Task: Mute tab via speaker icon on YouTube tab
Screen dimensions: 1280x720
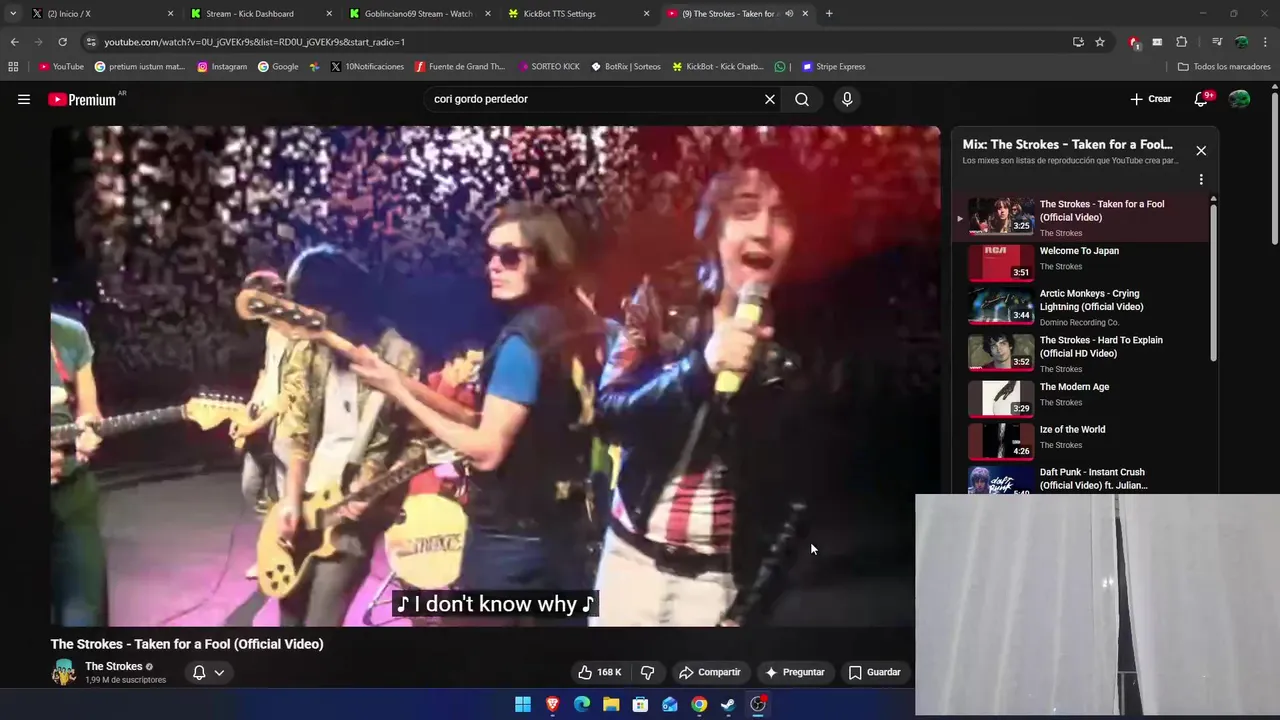Action: point(789,14)
